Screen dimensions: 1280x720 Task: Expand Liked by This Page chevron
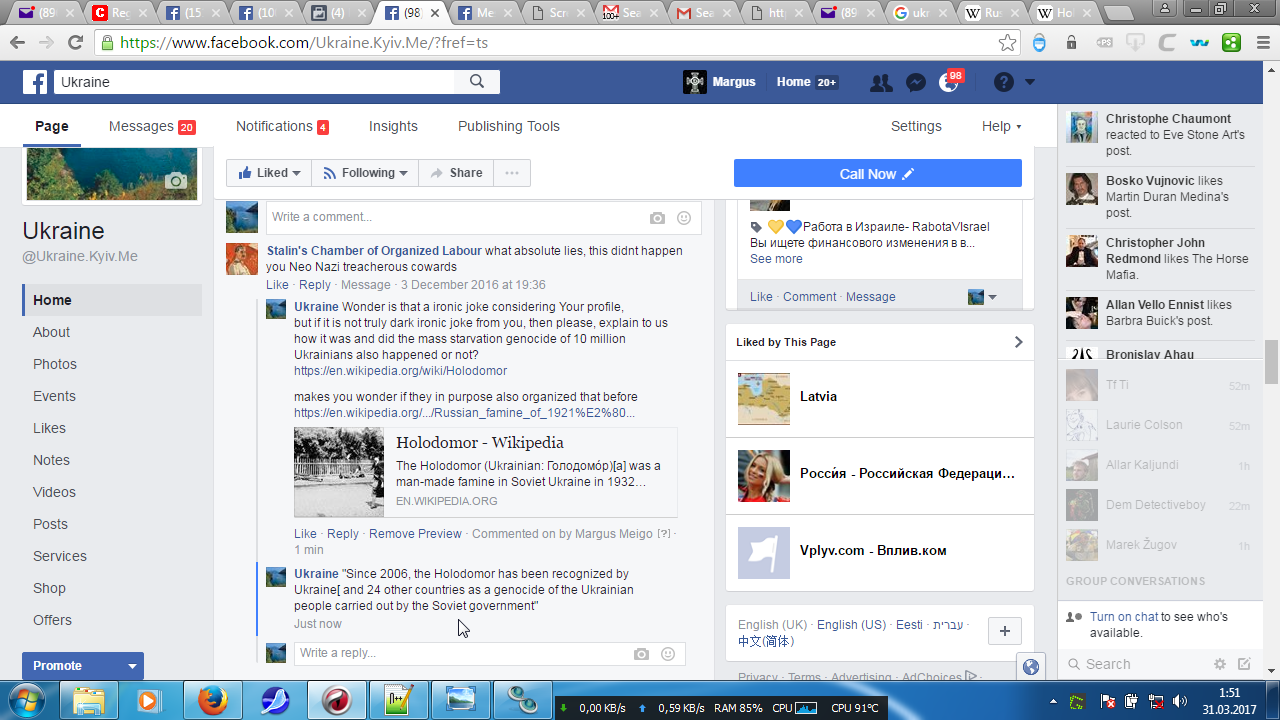click(1018, 342)
